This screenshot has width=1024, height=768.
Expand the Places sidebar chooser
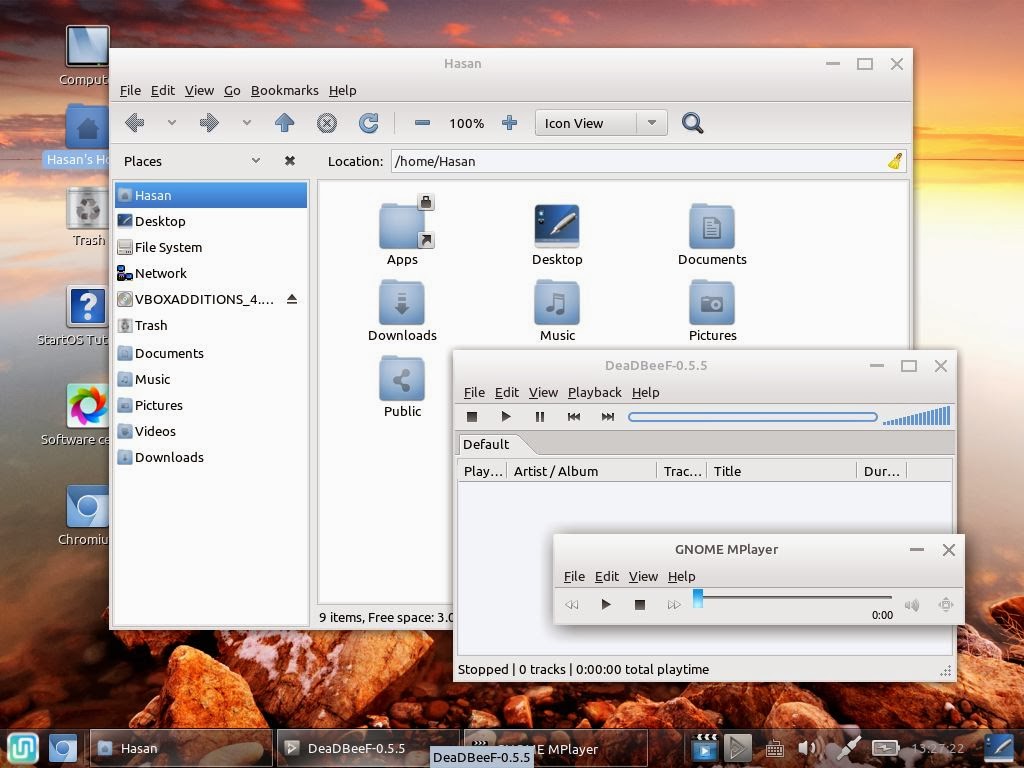pos(256,161)
